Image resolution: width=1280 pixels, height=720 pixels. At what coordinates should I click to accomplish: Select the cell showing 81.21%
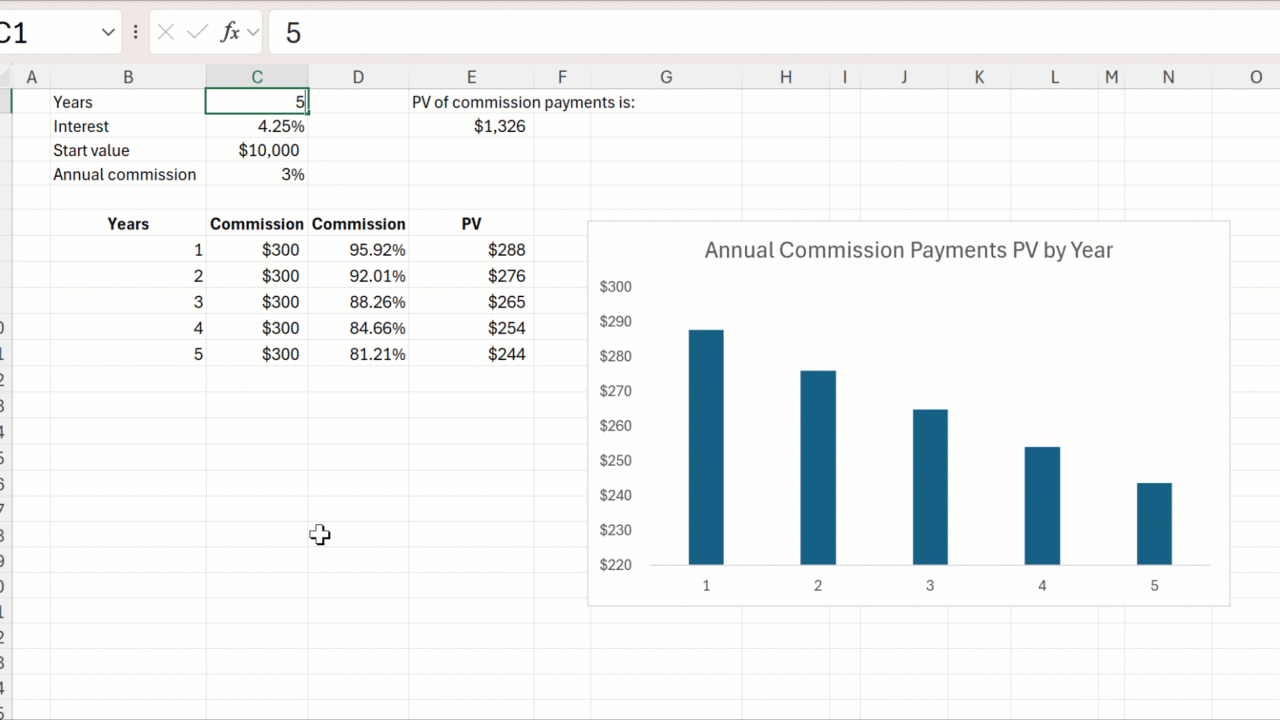point(358,354)
